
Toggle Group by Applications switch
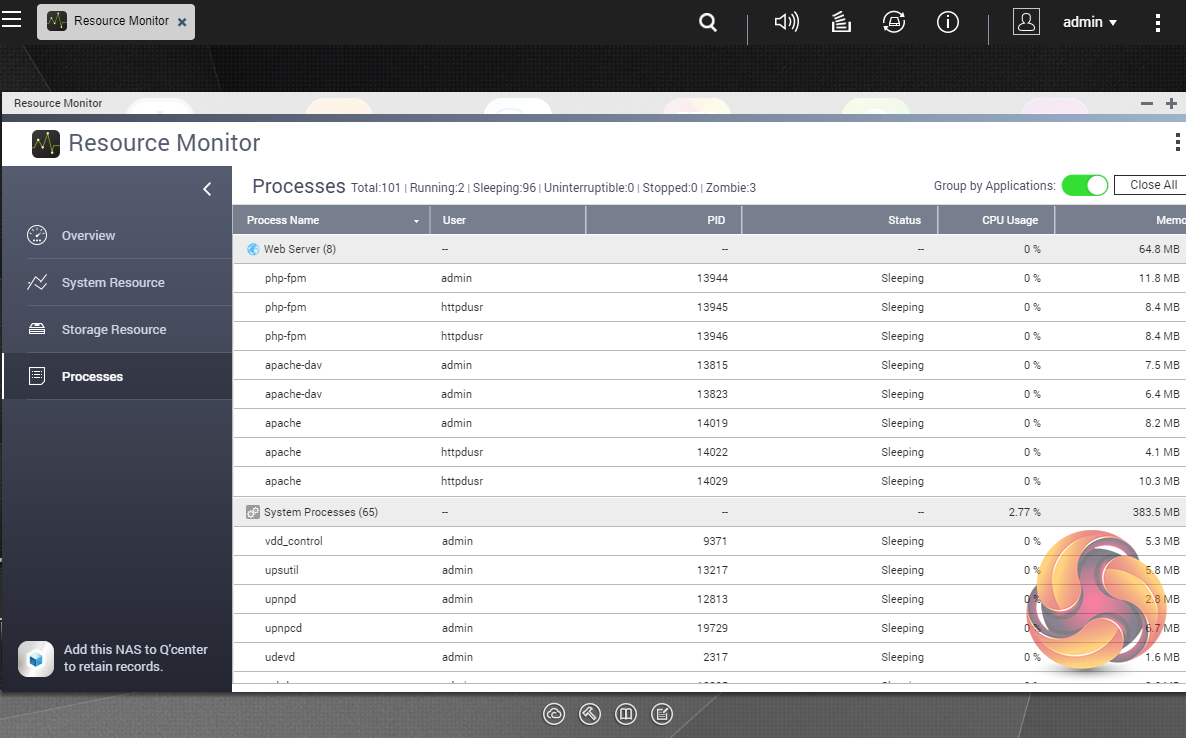(1084, 185)
